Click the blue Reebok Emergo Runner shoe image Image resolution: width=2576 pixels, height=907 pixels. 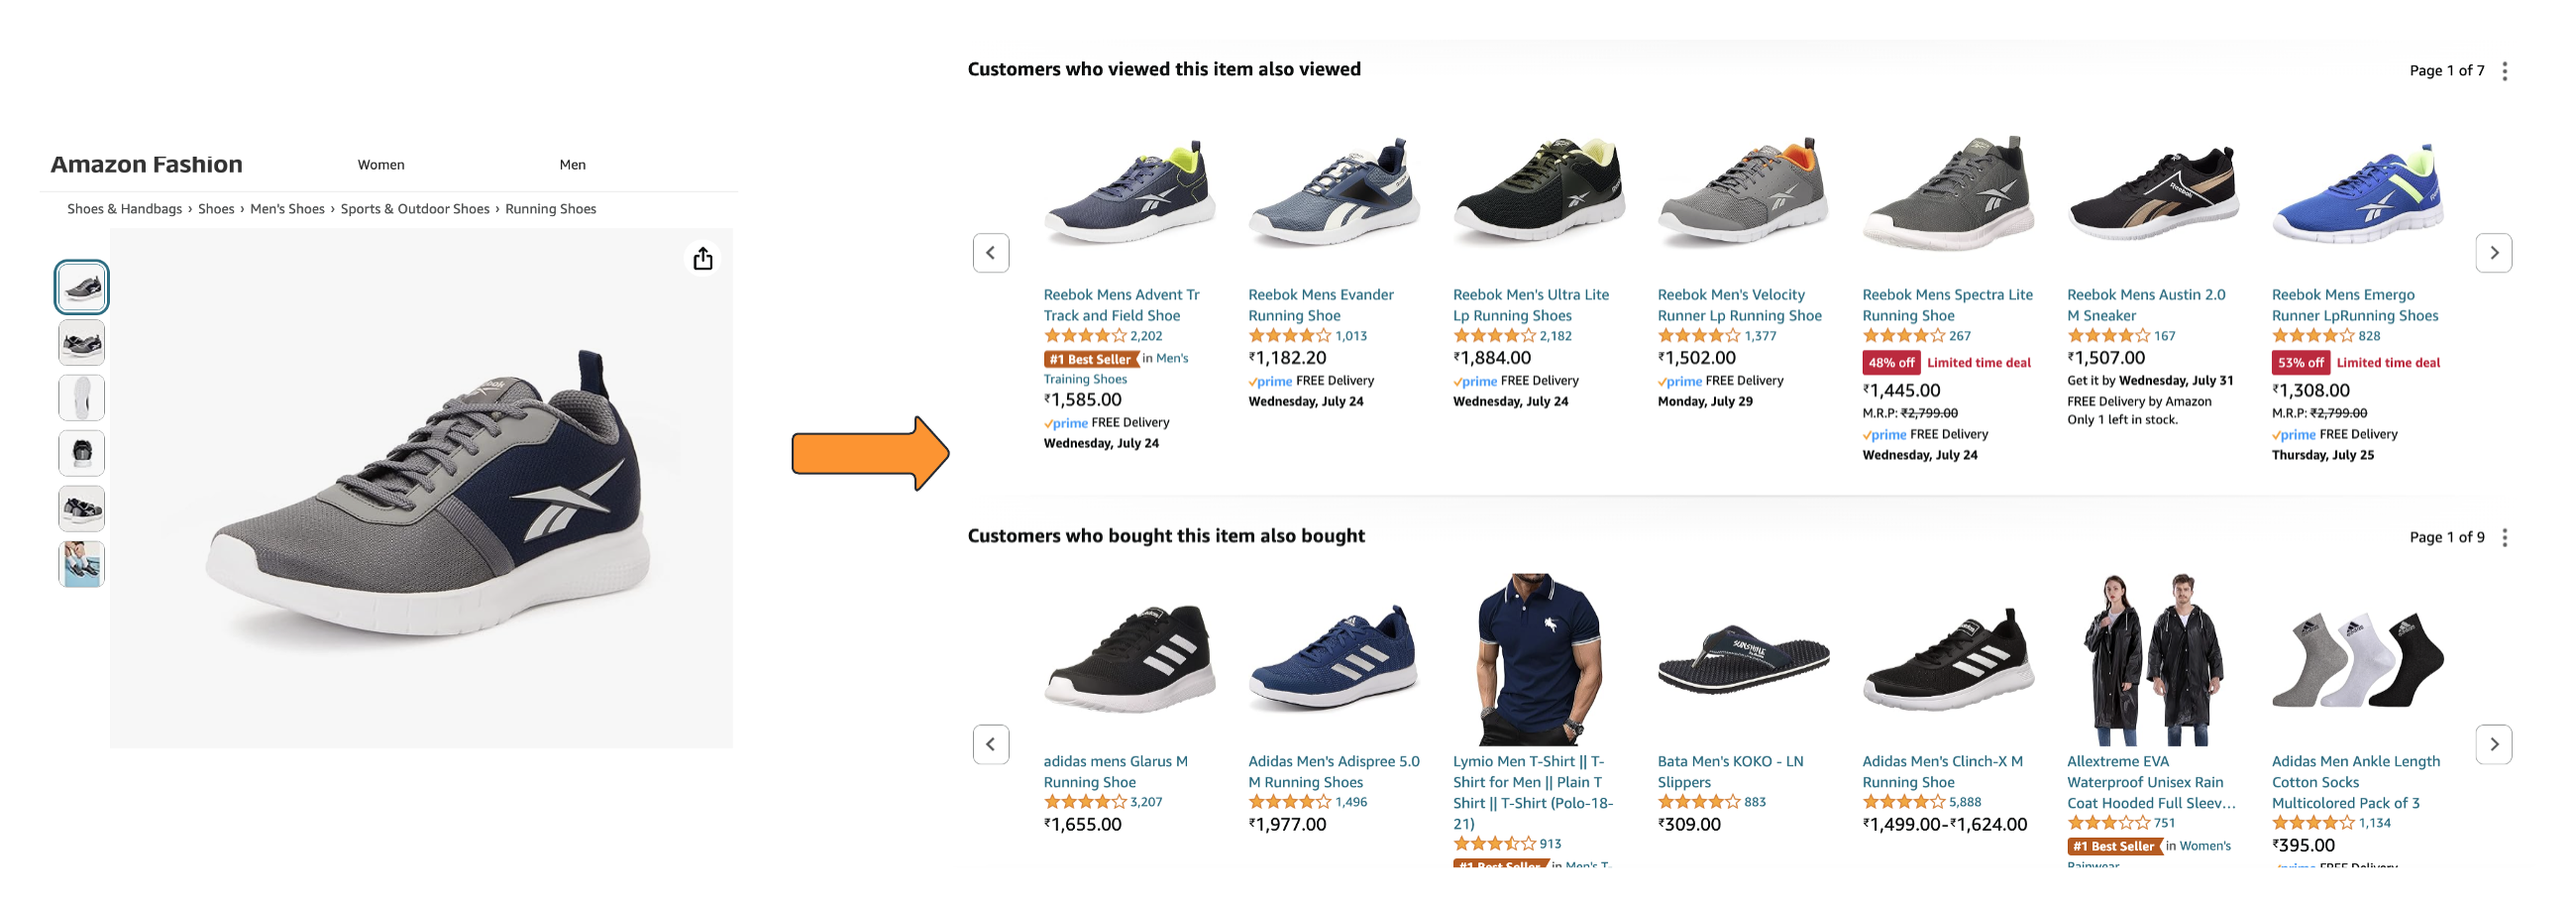(x=2357, y=194)
